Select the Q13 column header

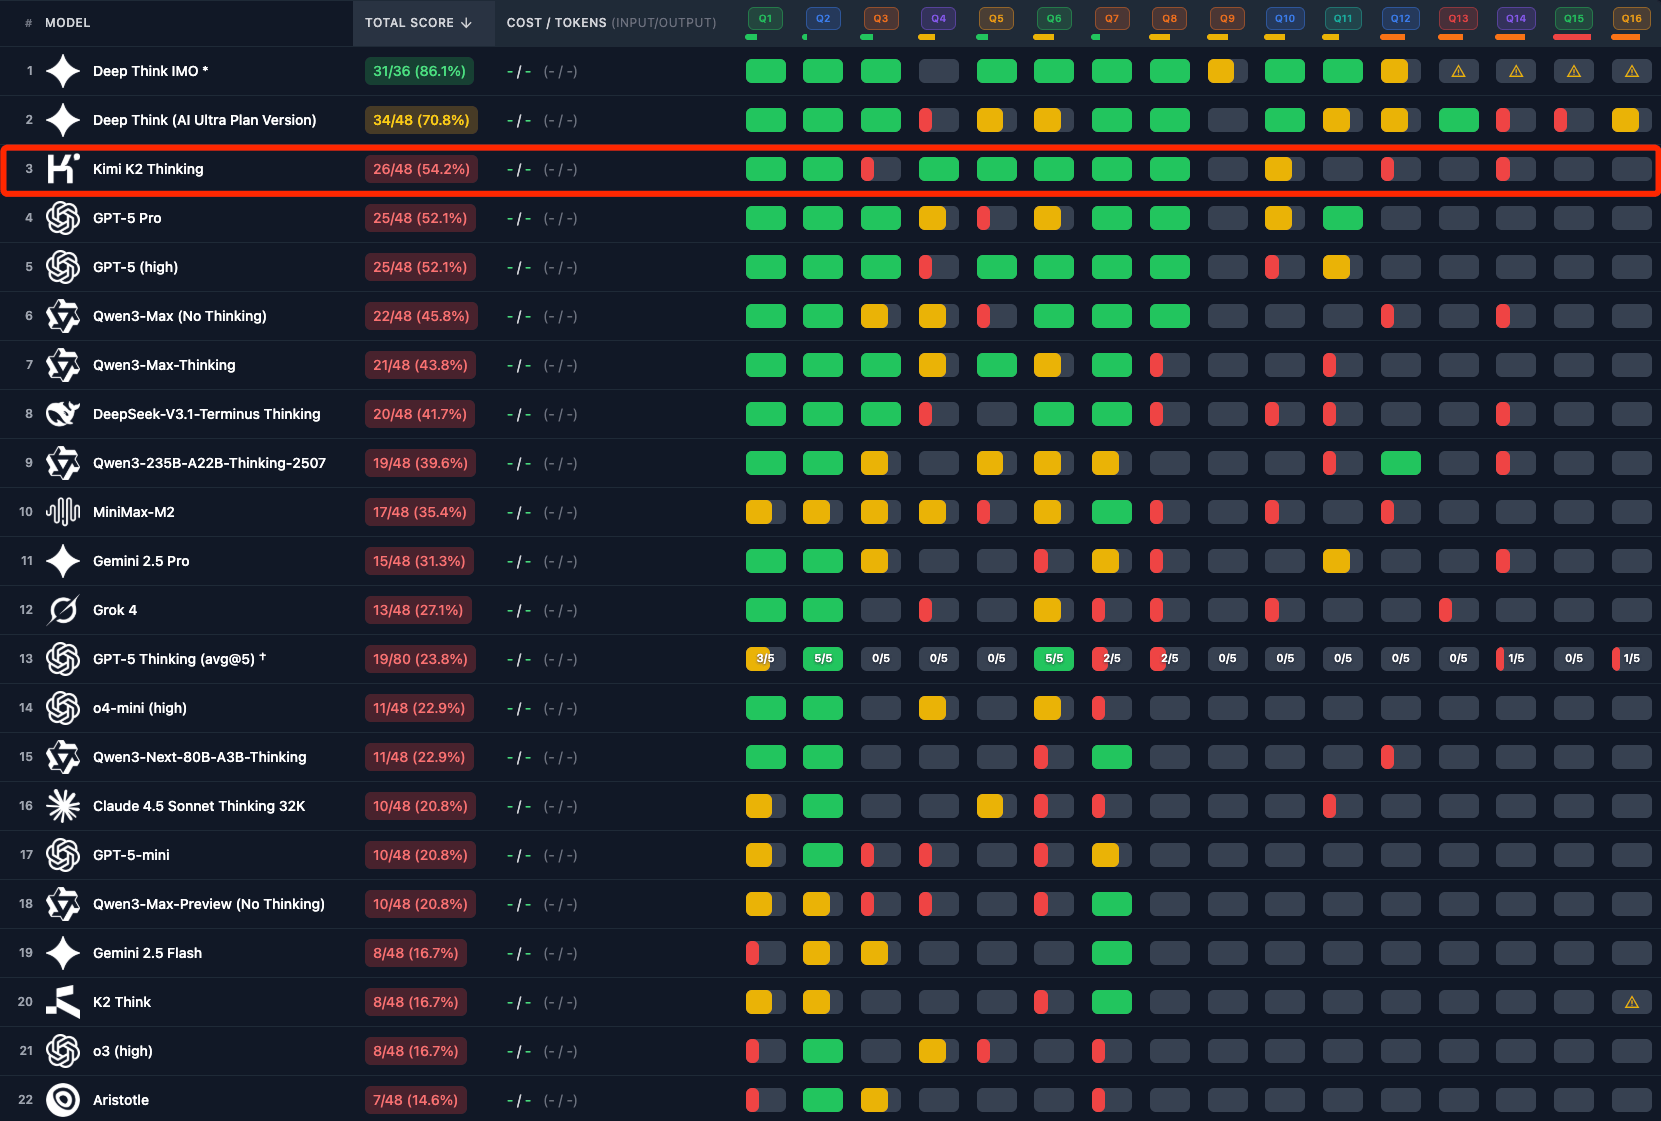1458,17
